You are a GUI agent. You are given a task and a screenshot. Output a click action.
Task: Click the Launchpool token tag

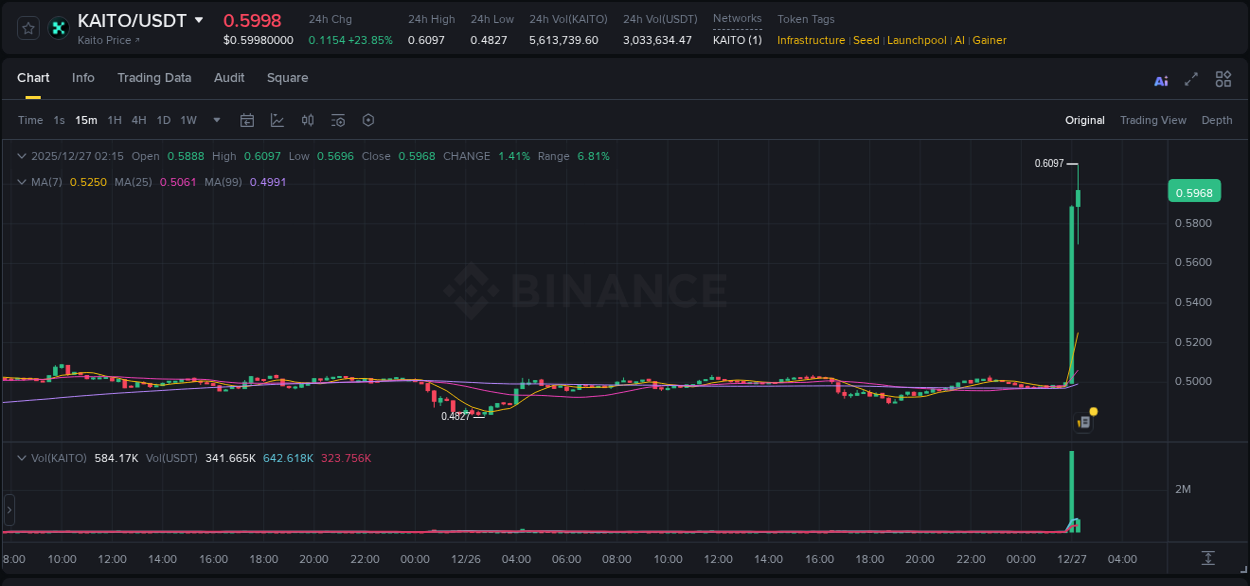[x=916, y=40]
